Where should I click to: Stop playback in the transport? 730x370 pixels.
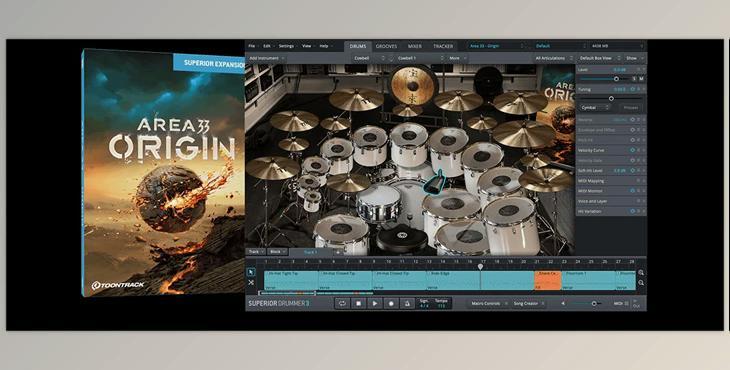click(358, 303)
